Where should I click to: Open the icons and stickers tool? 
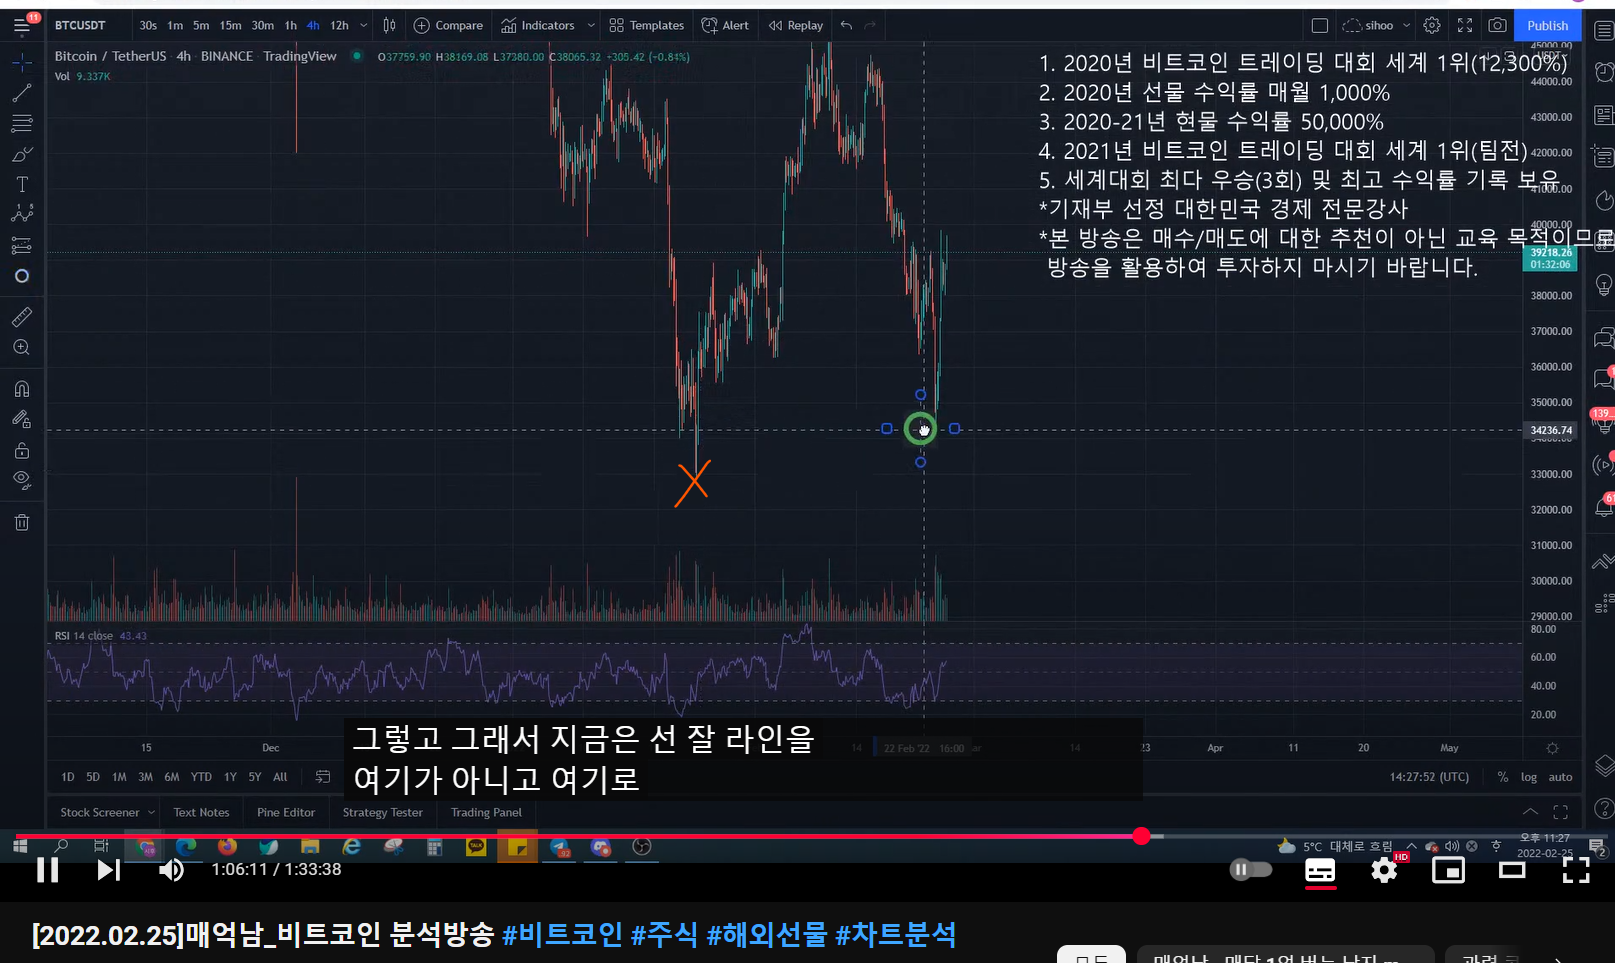click(x=22, y=276)
